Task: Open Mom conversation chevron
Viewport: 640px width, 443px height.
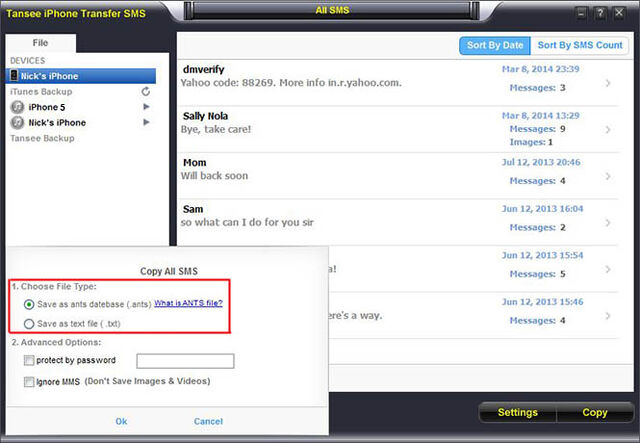Action: (x=608, y=176)
